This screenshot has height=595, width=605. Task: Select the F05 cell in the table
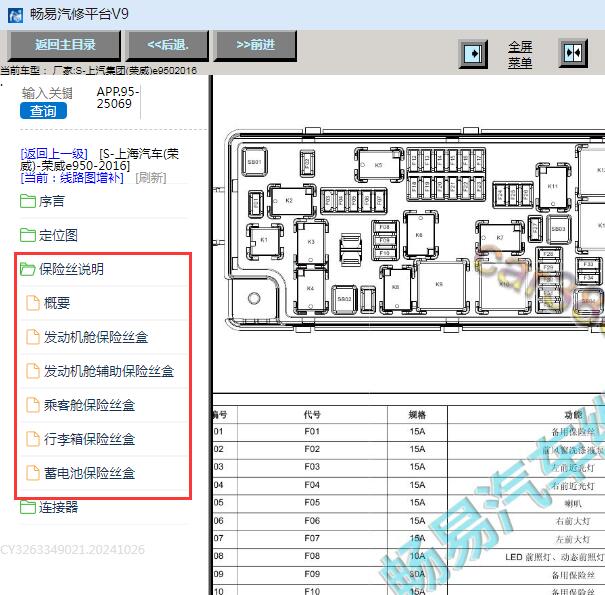(x=312, y=502)
